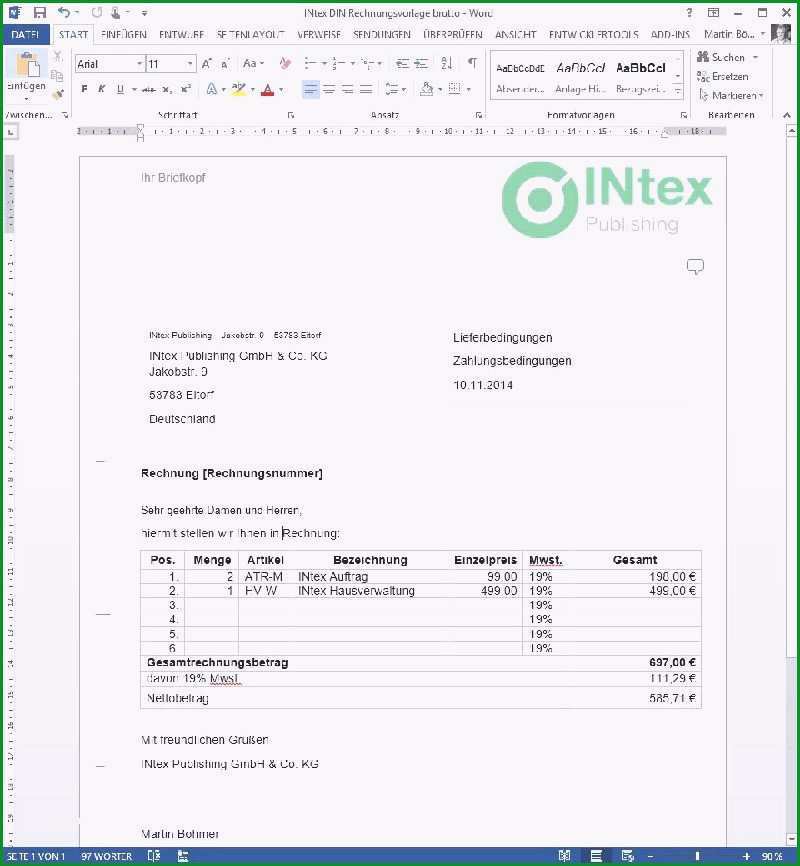Toggle underline formatting
Screen dimensions: 800x866
tap(120, 89)
